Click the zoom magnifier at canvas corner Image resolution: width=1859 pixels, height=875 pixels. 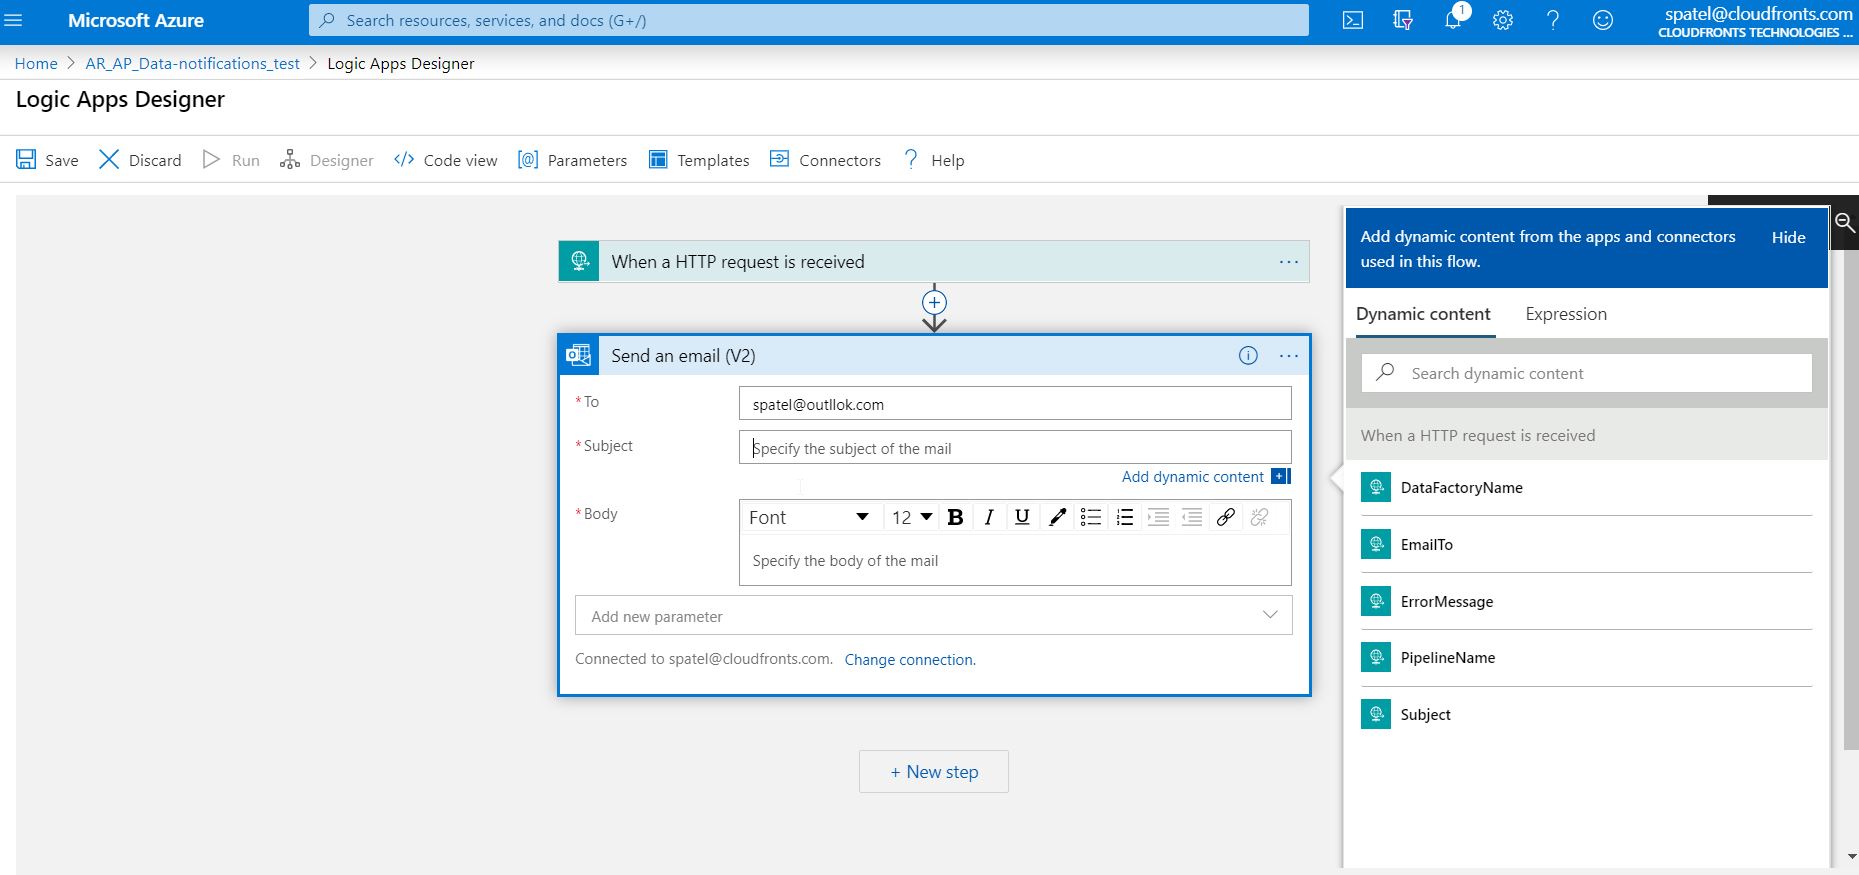click(1844, 223)
